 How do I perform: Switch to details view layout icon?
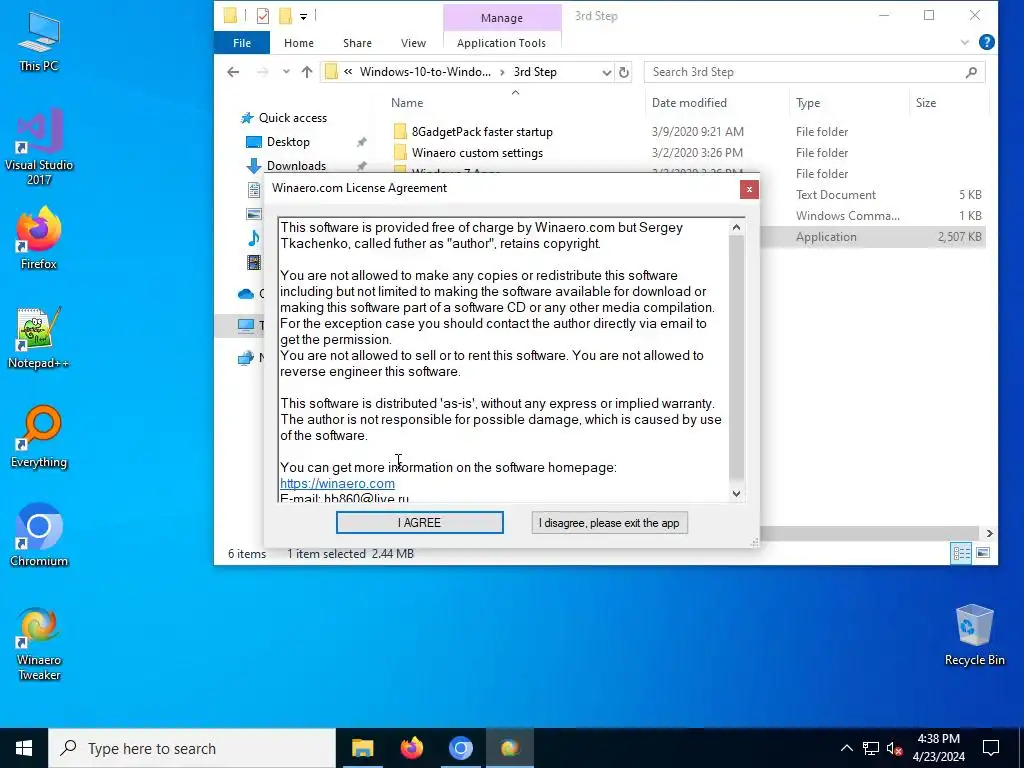[961, 553]
